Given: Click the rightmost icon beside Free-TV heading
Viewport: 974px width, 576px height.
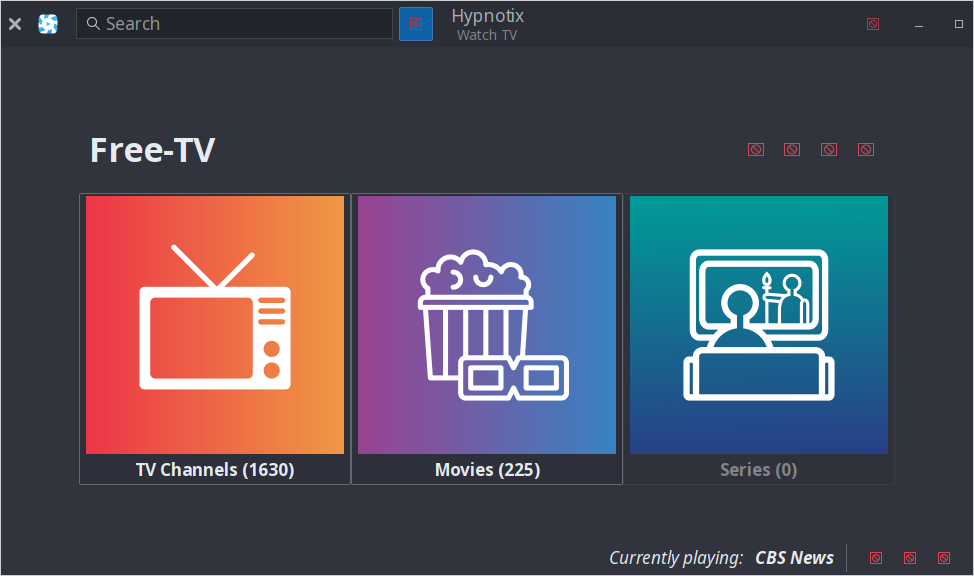Looking at the screenshot, I should coord(866,149).
